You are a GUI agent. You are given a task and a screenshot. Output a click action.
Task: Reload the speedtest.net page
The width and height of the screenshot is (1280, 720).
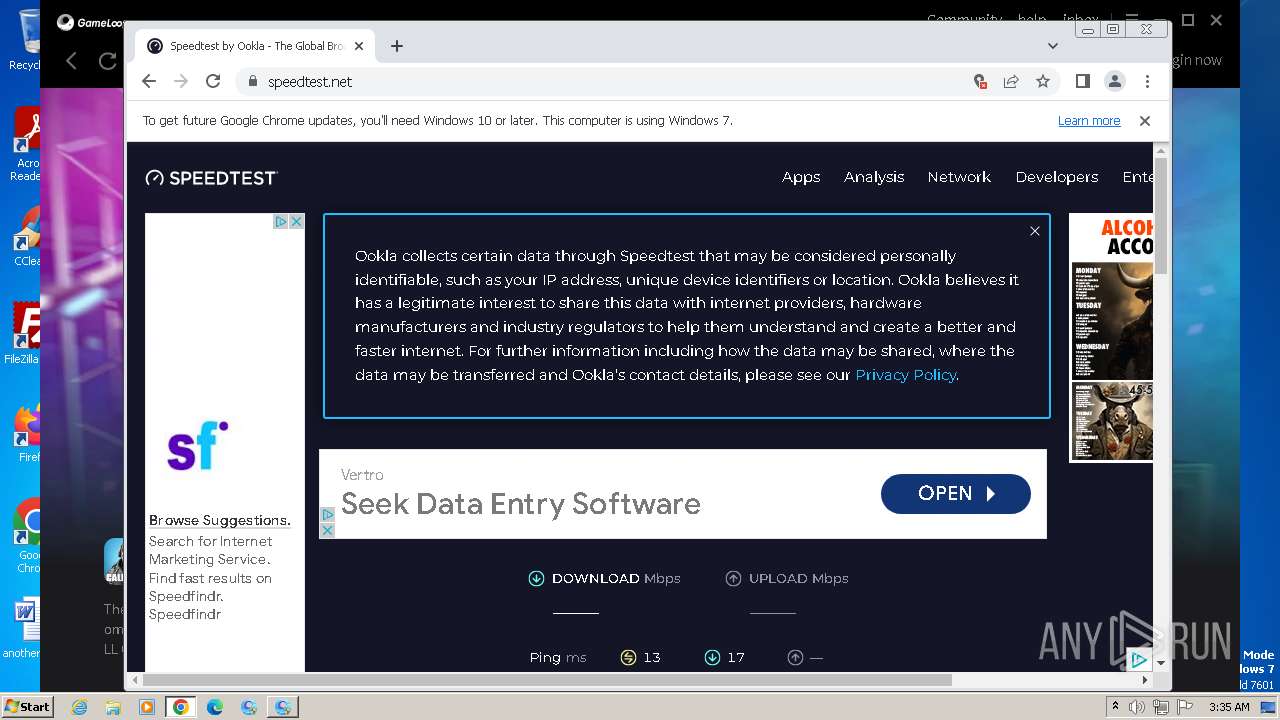(x=213, y=81)
